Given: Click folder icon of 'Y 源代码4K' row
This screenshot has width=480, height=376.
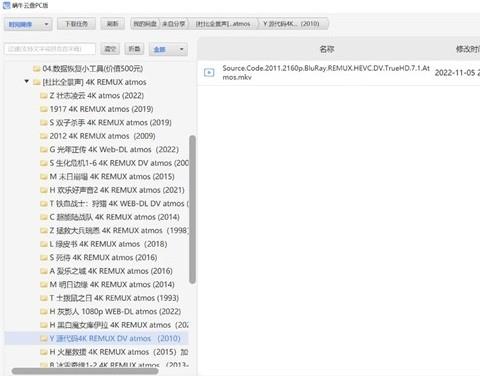Looking at the screenshot, I should (44, 338).
